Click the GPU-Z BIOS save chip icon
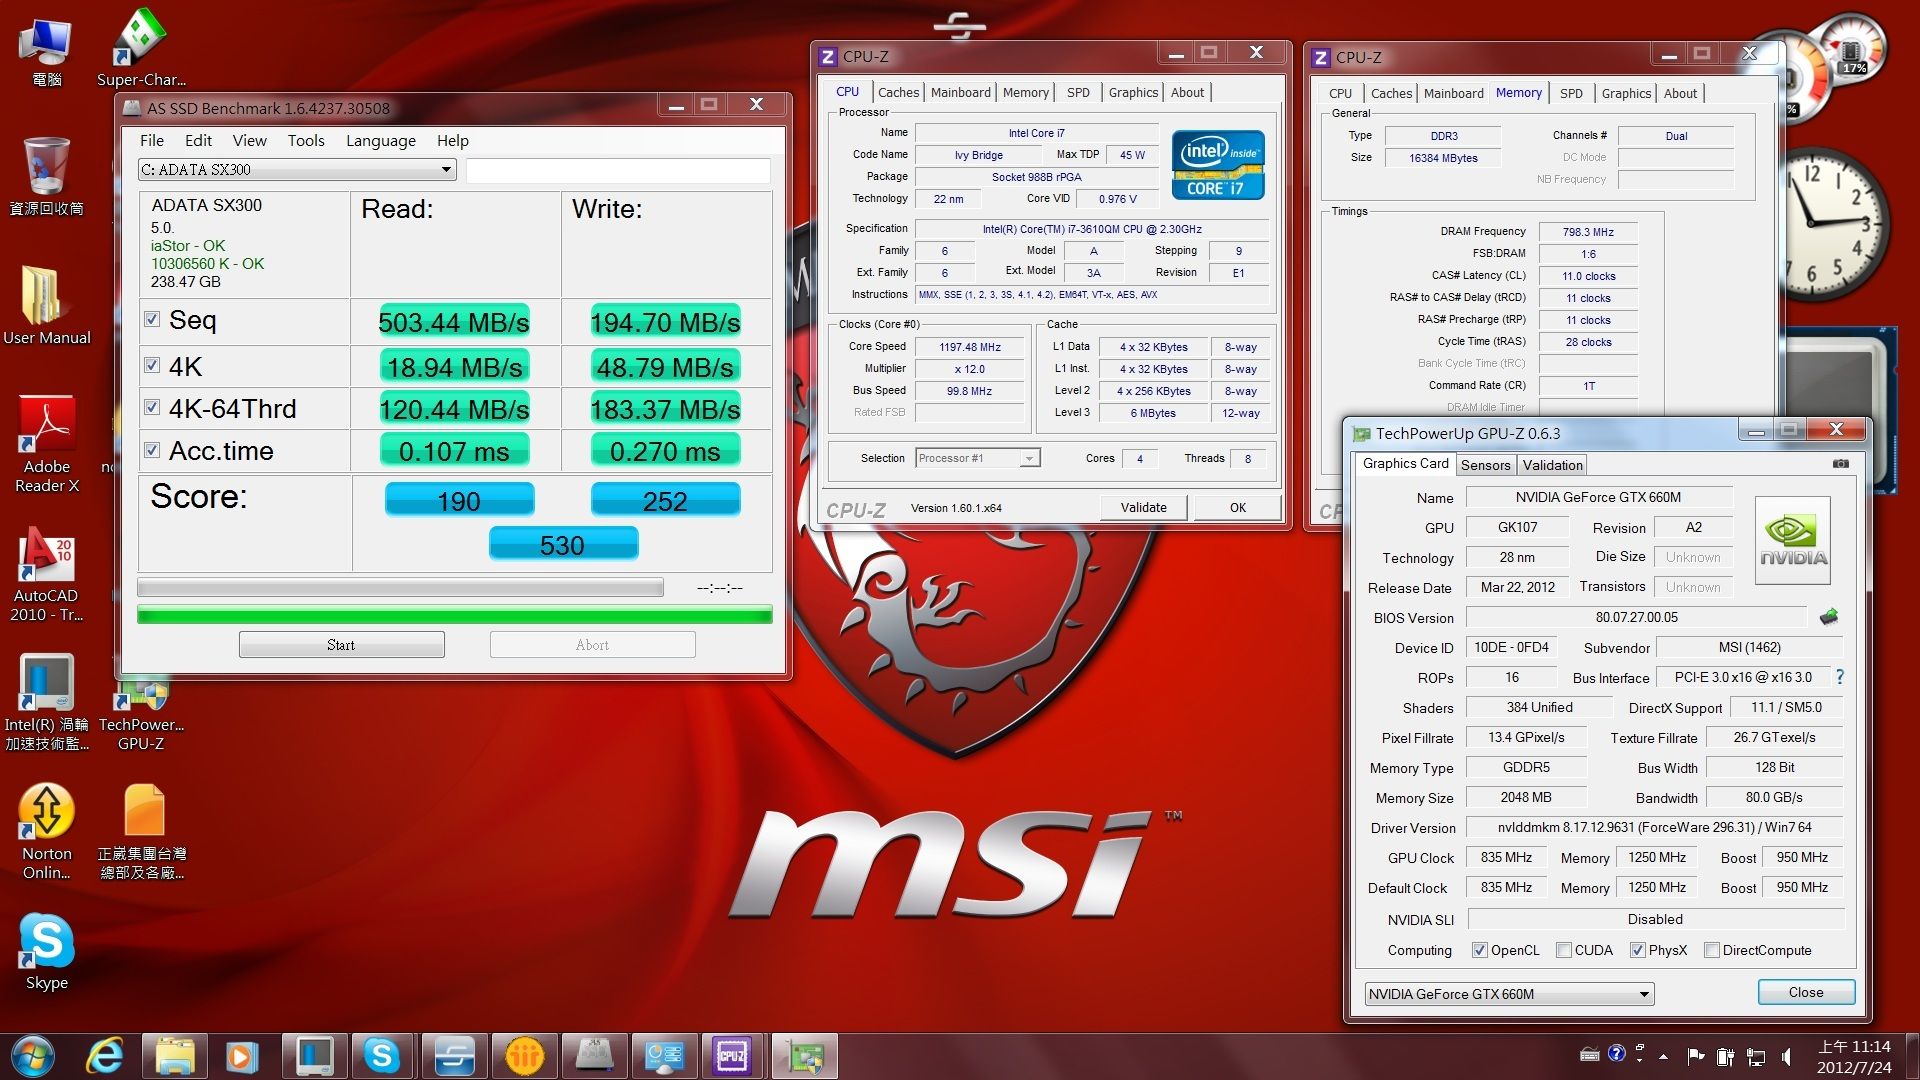 point(1829,617)
